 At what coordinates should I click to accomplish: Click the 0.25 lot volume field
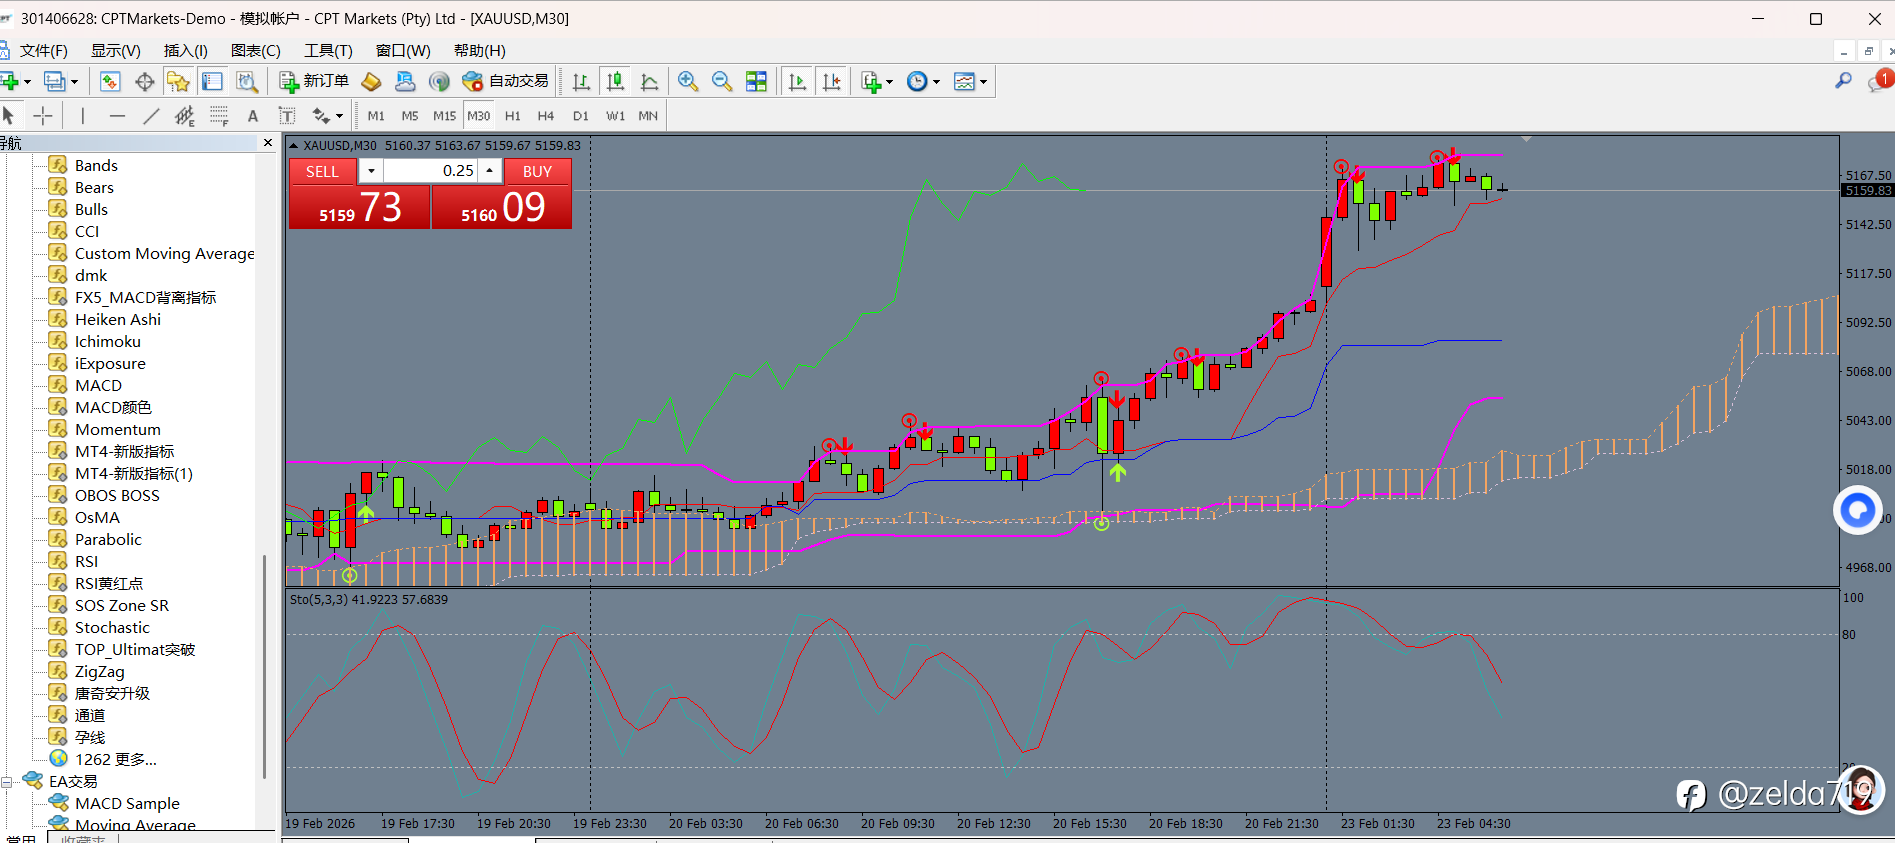[x=430, y=171]
